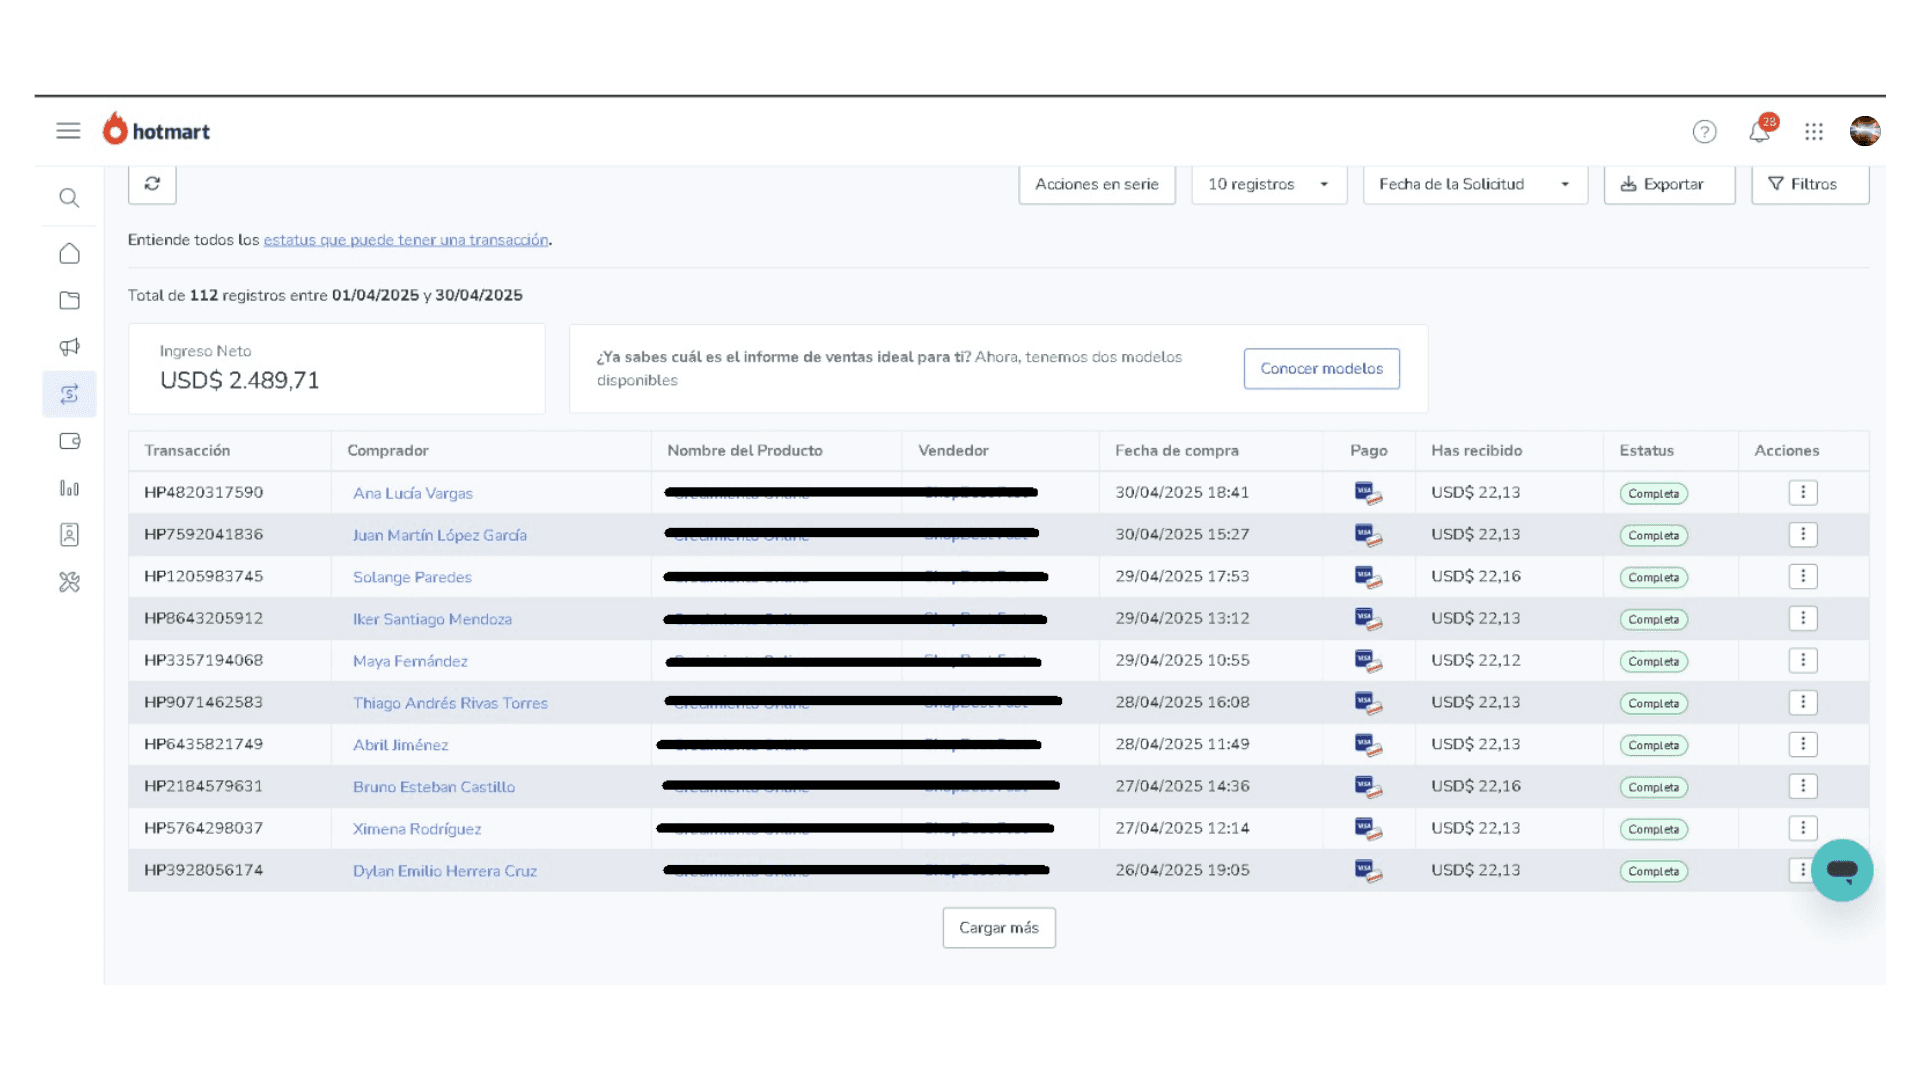Open the wallet icon in sidebar
This screenshot has width=1920, height=1080.
pyautogui.click(x=69, y=441)
